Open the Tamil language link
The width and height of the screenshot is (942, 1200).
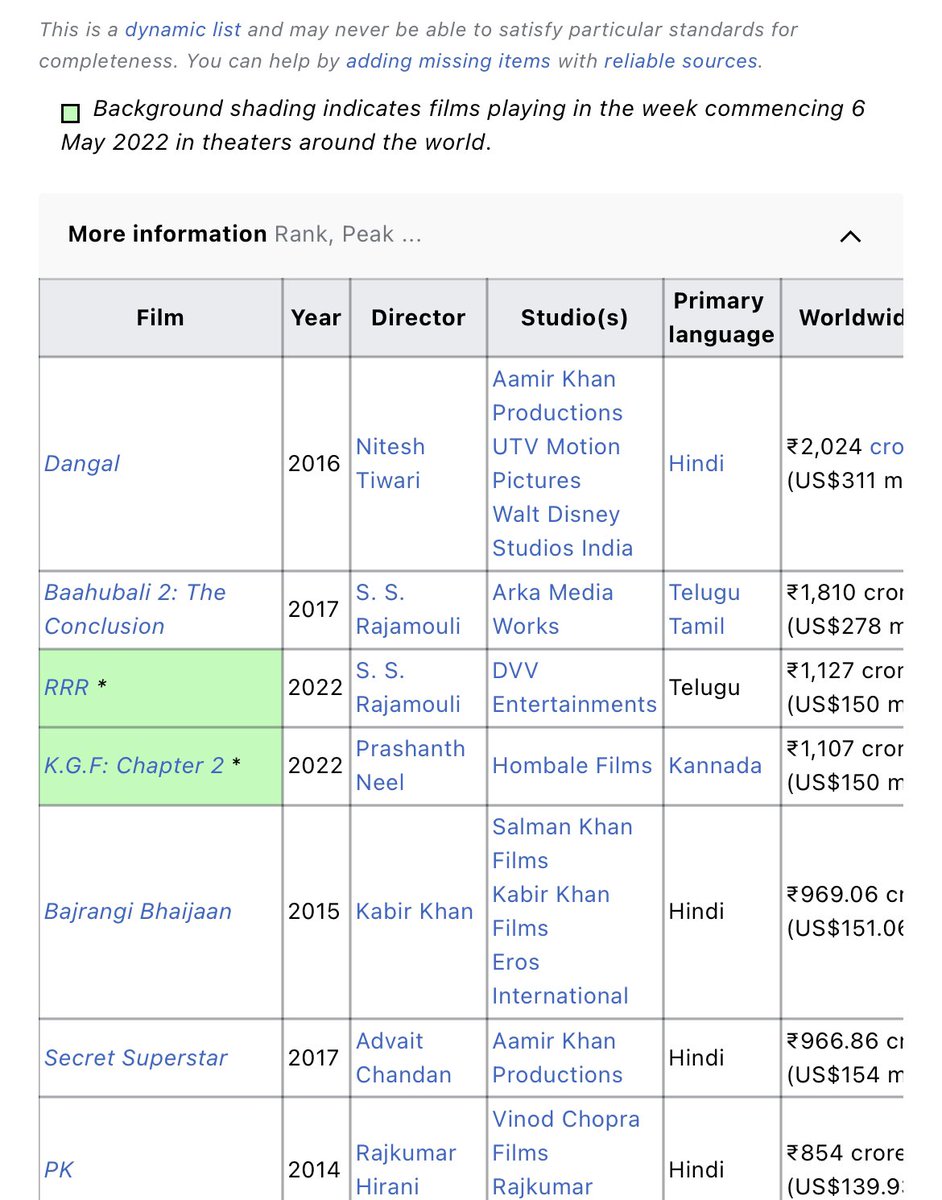pyautogui.click(x=697, y=627)
